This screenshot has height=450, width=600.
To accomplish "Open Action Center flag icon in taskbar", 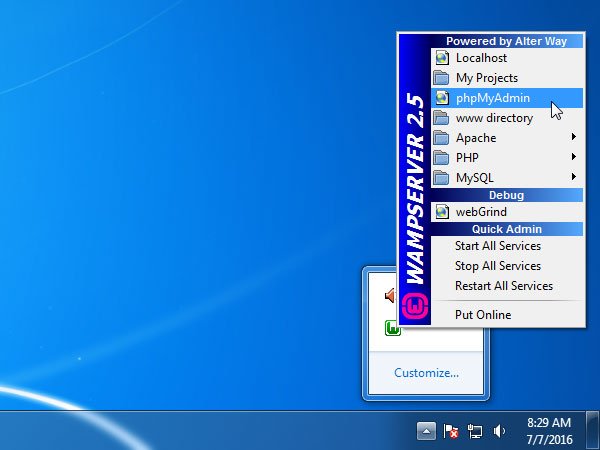I will (x=451, y=431).
